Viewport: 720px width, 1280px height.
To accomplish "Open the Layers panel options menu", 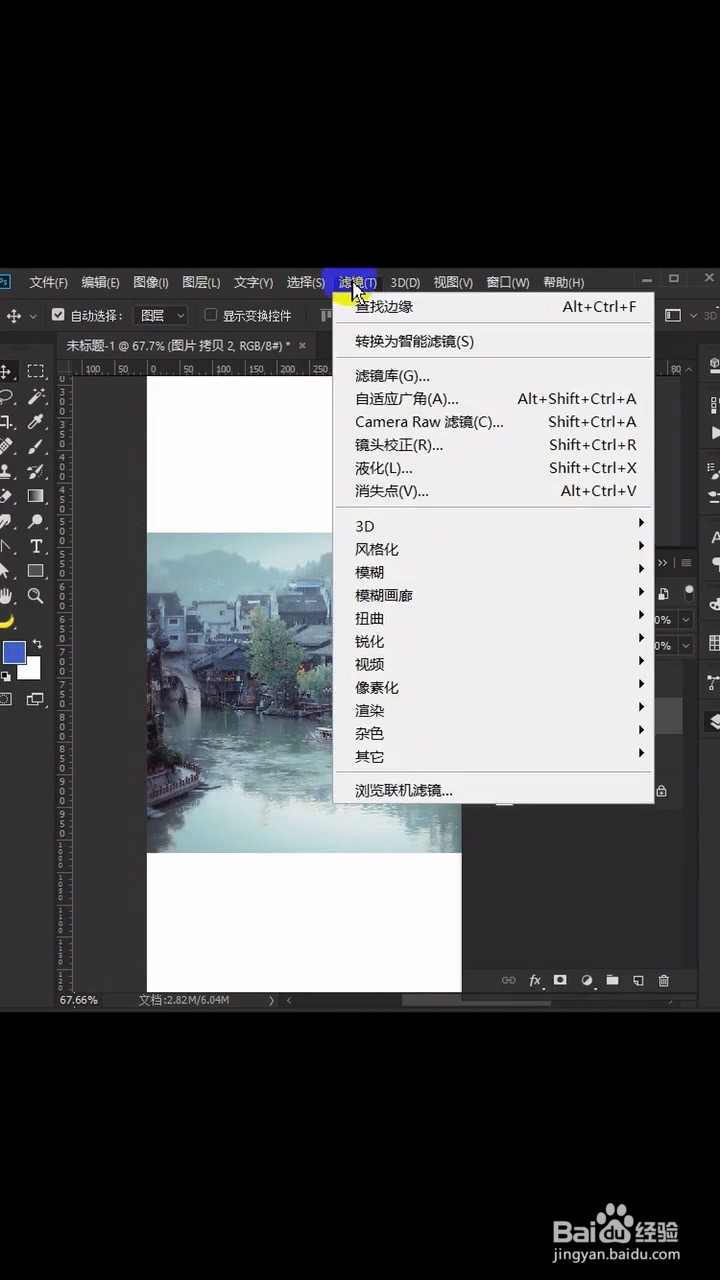I will 687,563.
